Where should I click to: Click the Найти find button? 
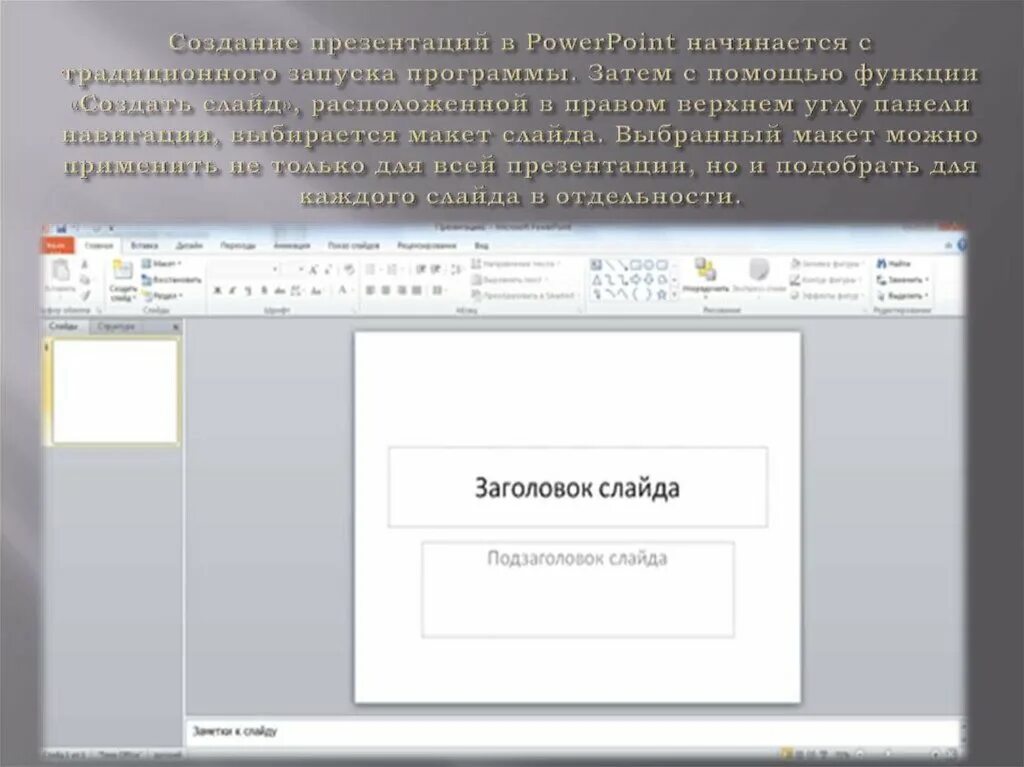893,264
